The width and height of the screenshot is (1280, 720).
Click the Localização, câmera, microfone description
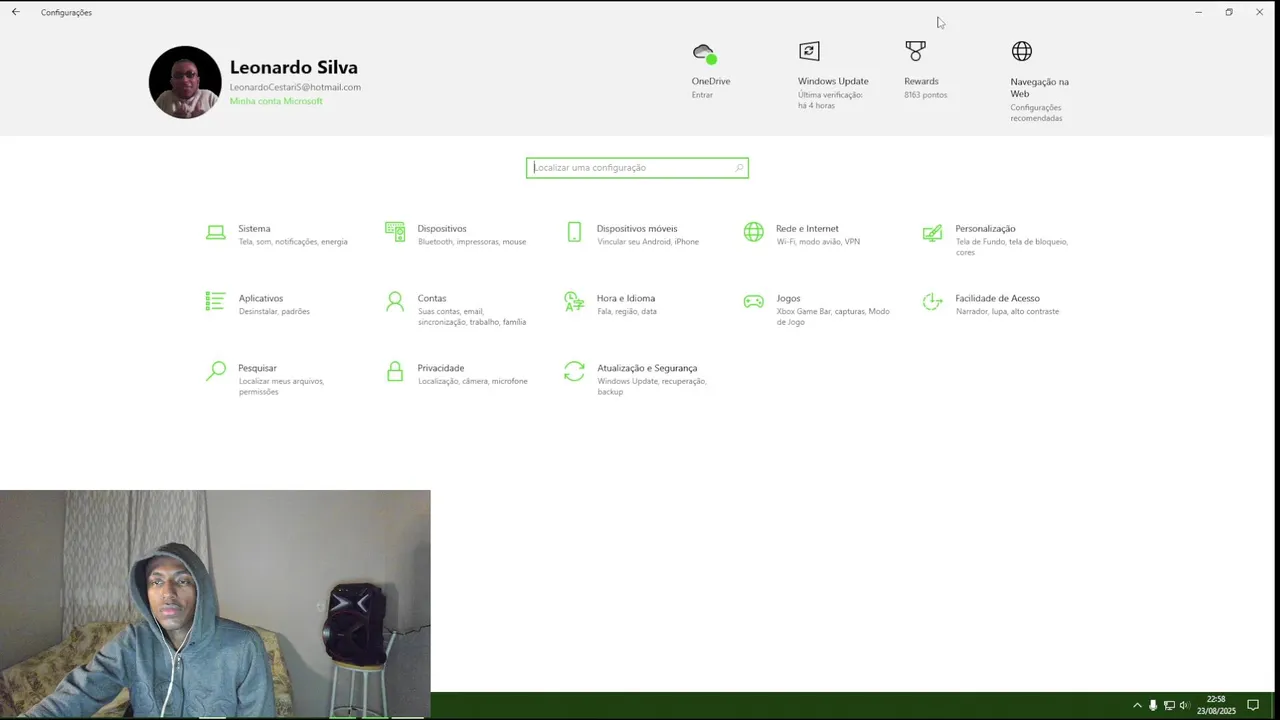[x=472, y=381]
